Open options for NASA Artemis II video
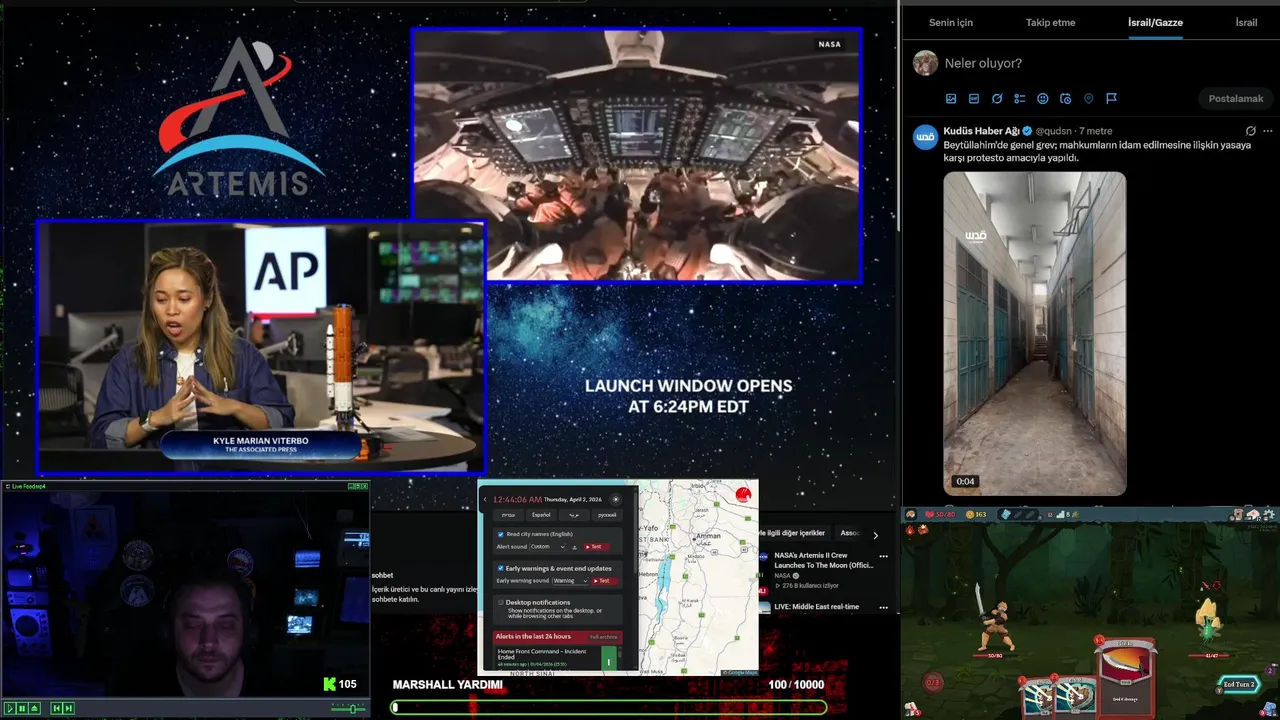 point(883,556)
